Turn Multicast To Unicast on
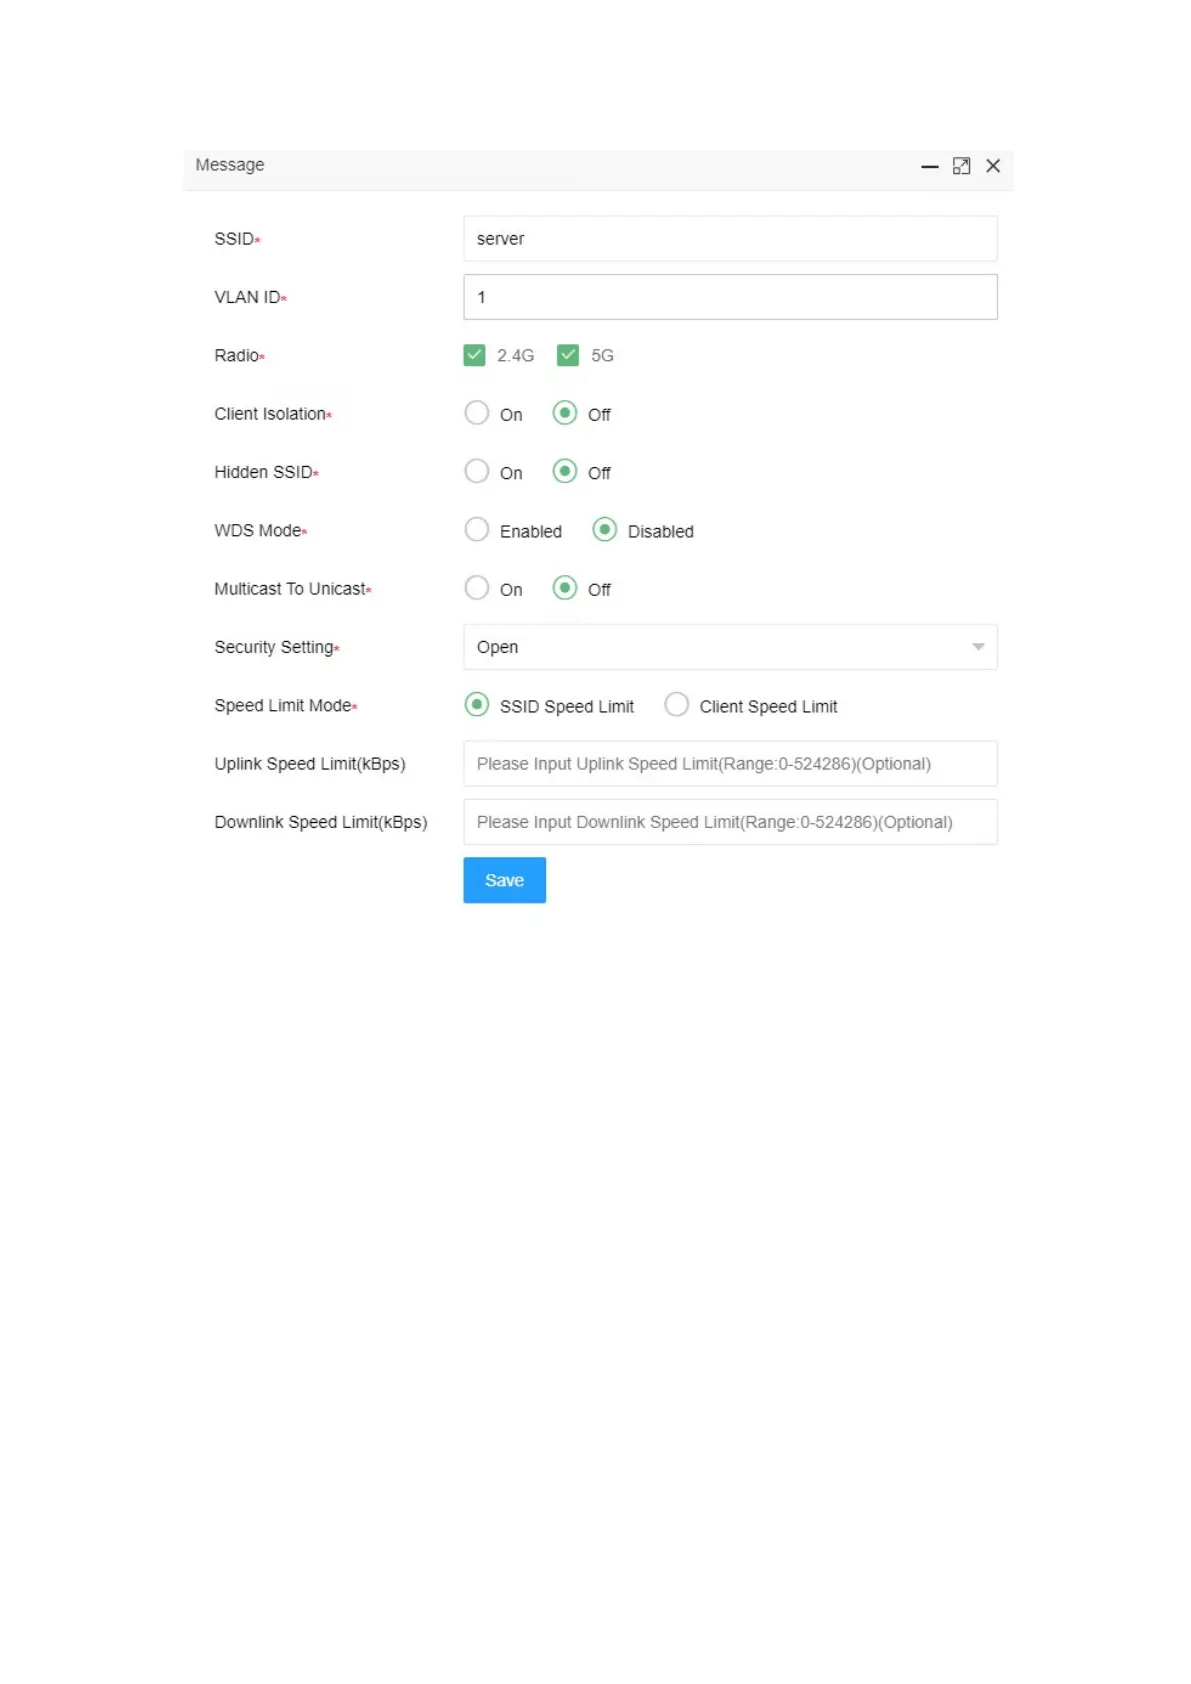Screen dimensions: 1191x1684 click(x=477, y=588)
